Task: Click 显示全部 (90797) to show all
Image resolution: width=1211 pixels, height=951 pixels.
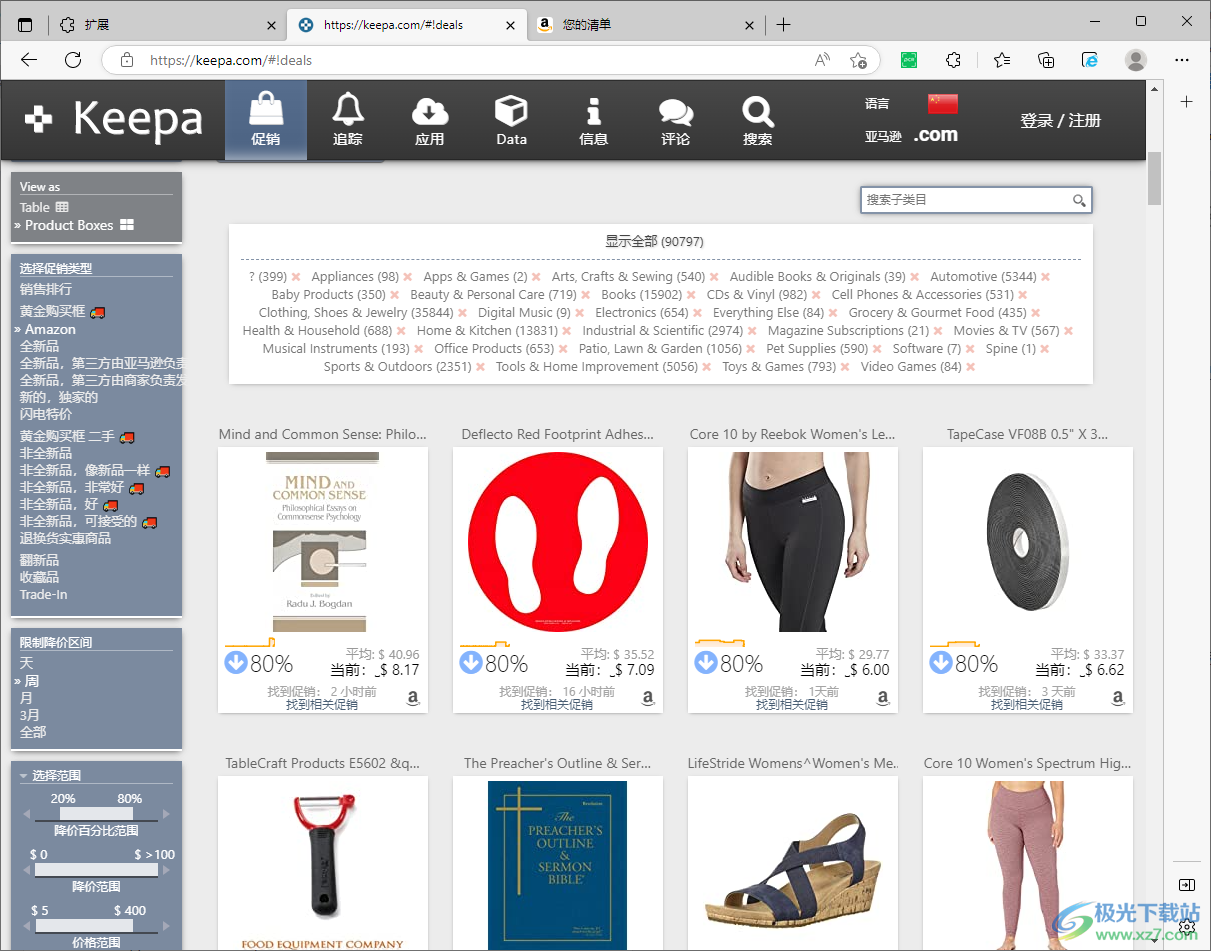Action: pyautogui.click(x=654, y=241)
